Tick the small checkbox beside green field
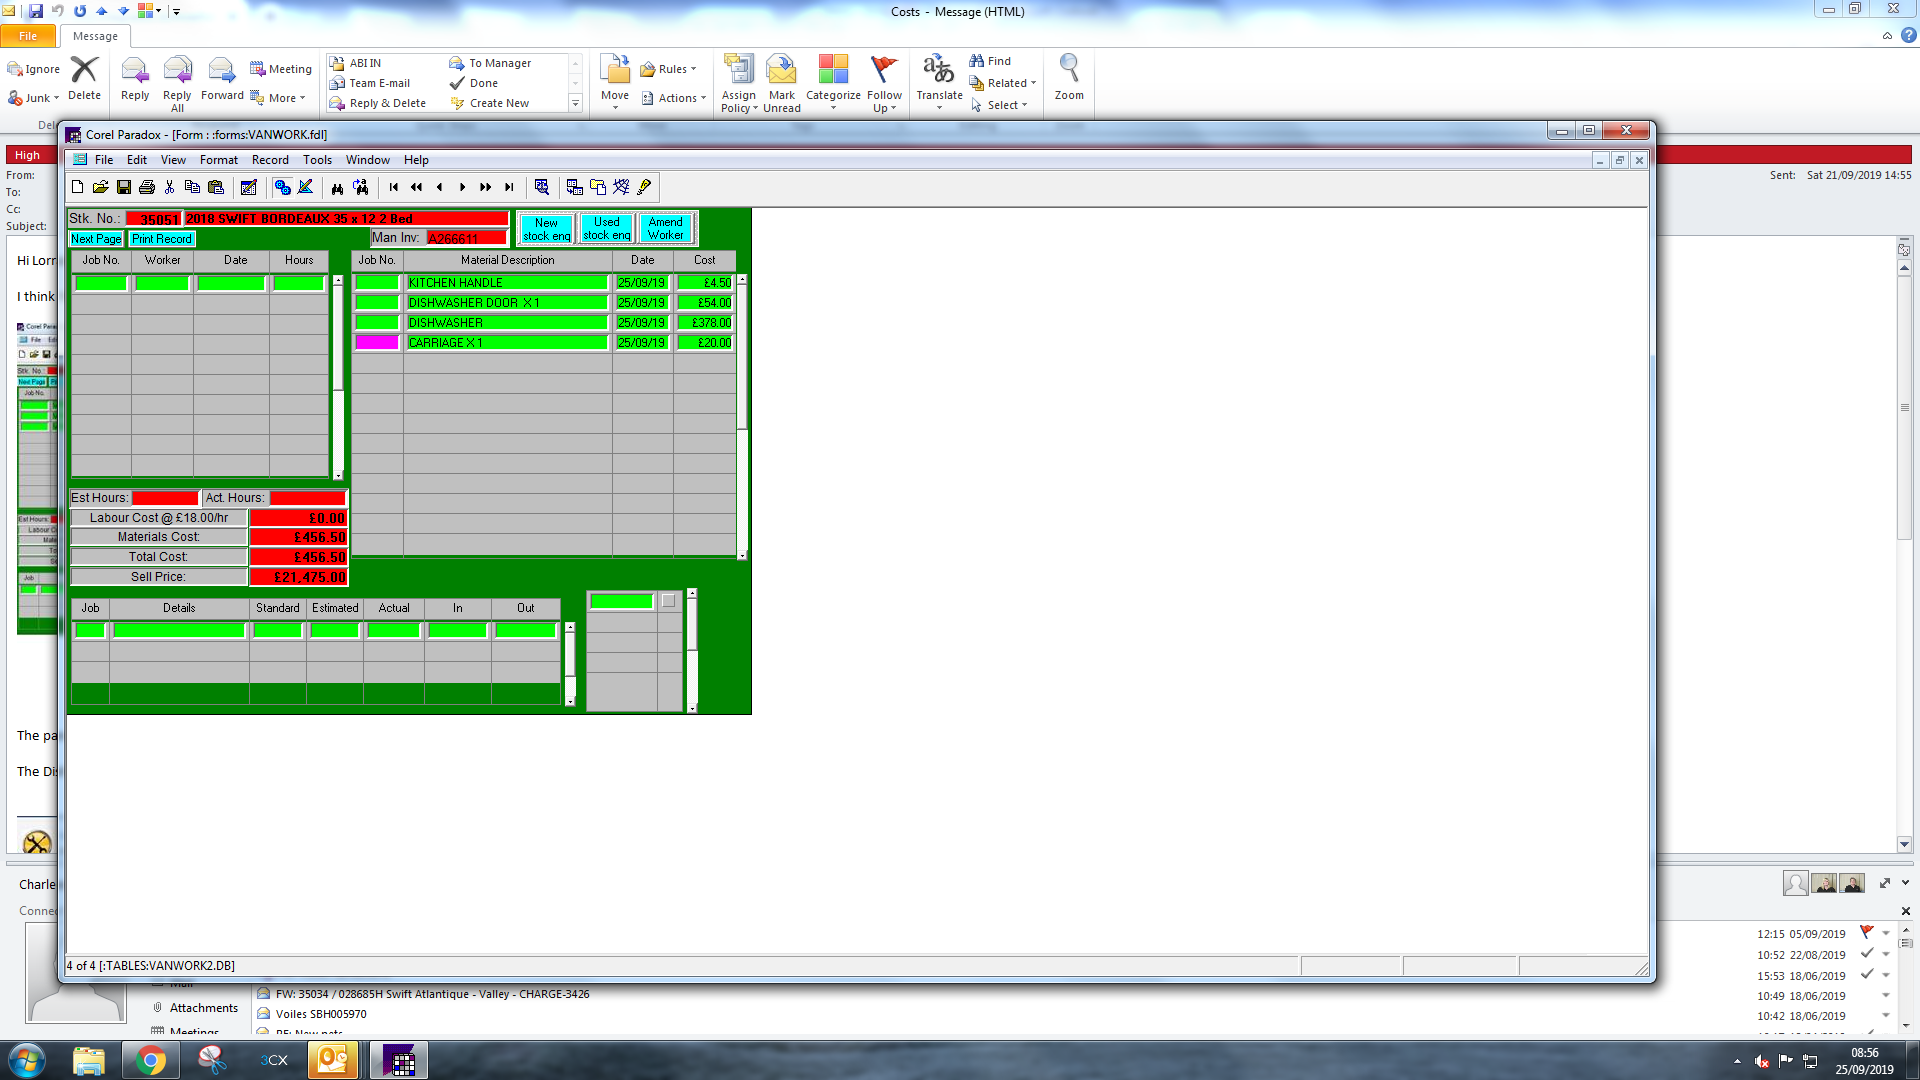 pos(668,601)
